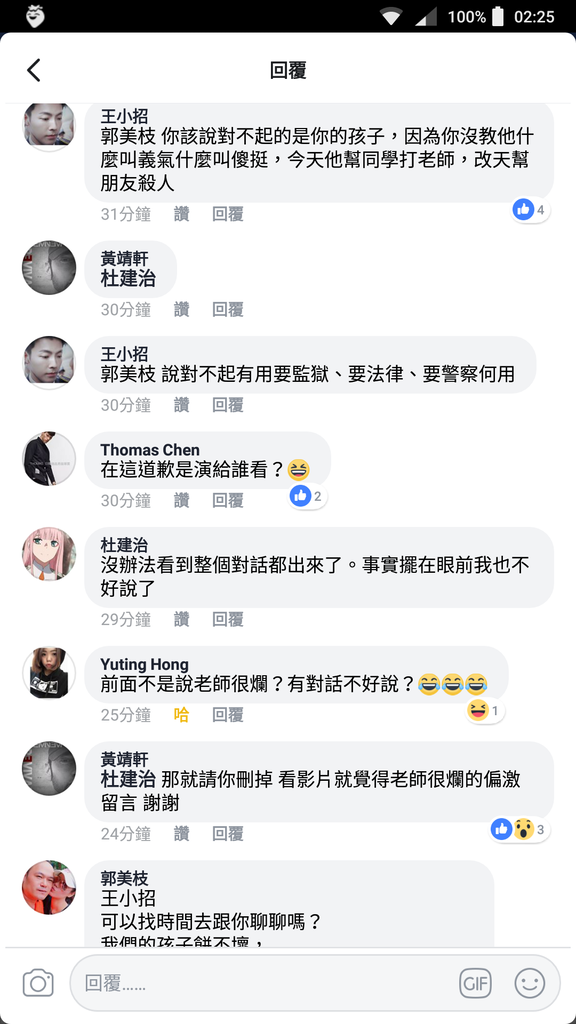The width and height of the screenshot is (576, 1024).
Task: View like reactions on Thomas Chen's comment
Action: tap(308, 496)
